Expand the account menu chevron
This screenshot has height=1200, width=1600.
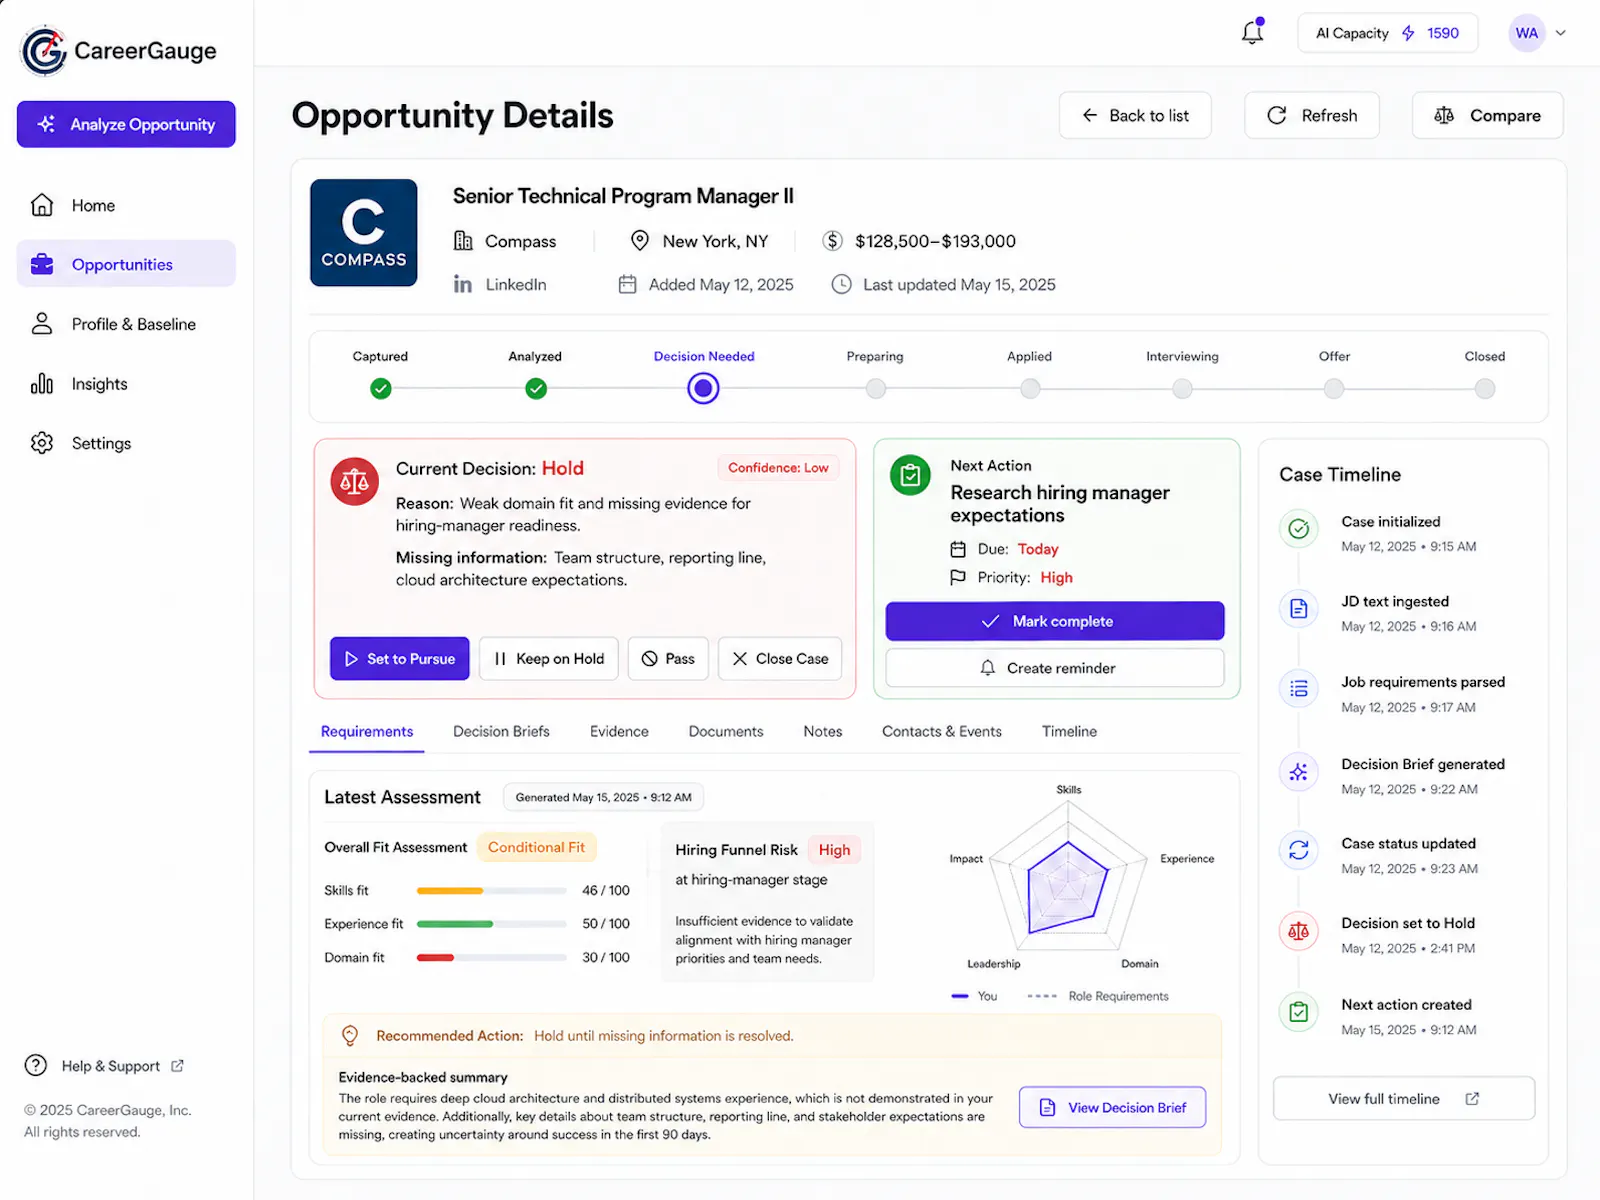point(1561,33)
